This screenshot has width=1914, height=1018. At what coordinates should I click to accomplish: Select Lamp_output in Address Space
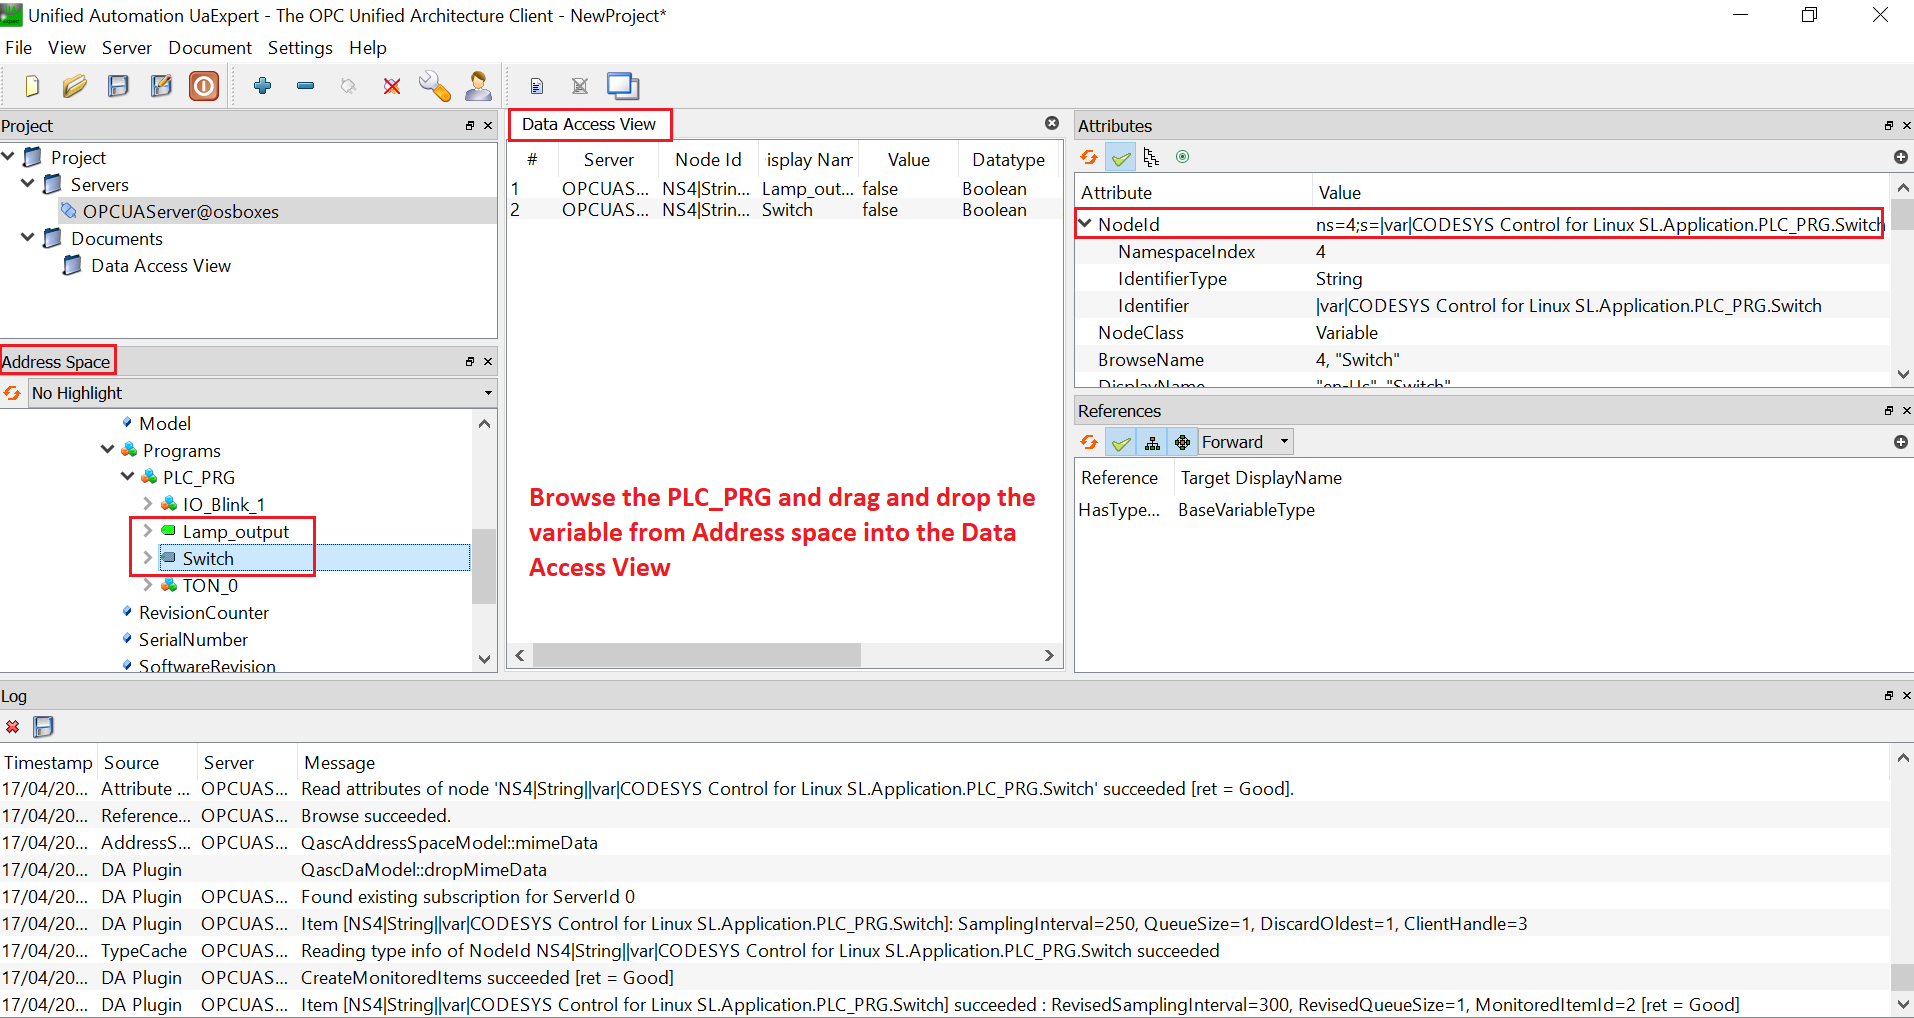(x=235, y=531)
